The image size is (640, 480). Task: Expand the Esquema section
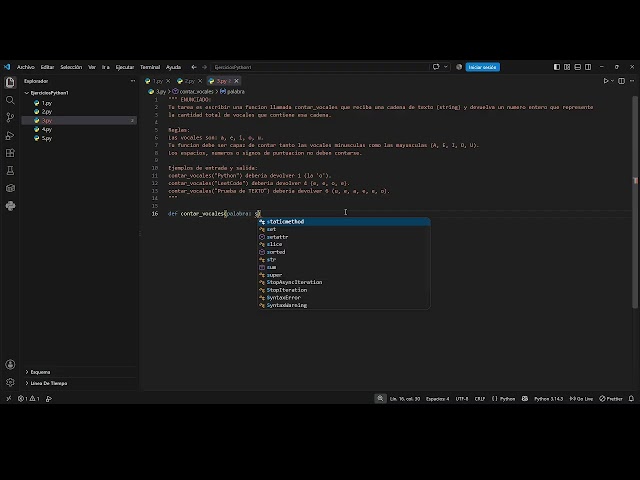pyautogui.click(x=40, y=372)
